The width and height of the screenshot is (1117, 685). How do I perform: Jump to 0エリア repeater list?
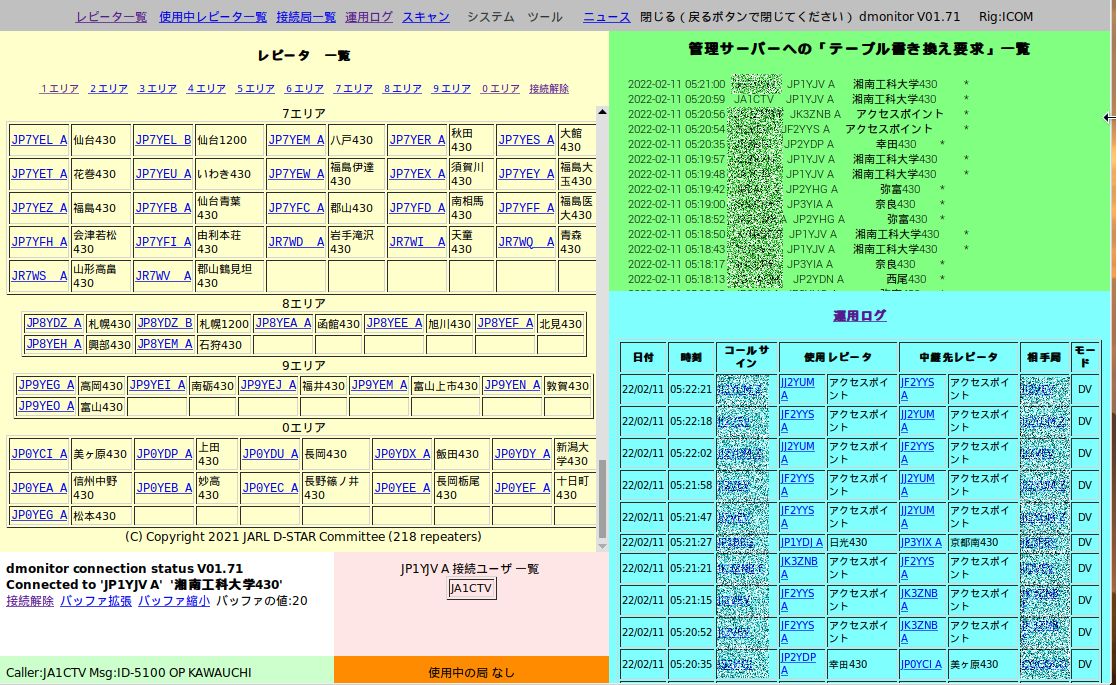tap(501, 88)
